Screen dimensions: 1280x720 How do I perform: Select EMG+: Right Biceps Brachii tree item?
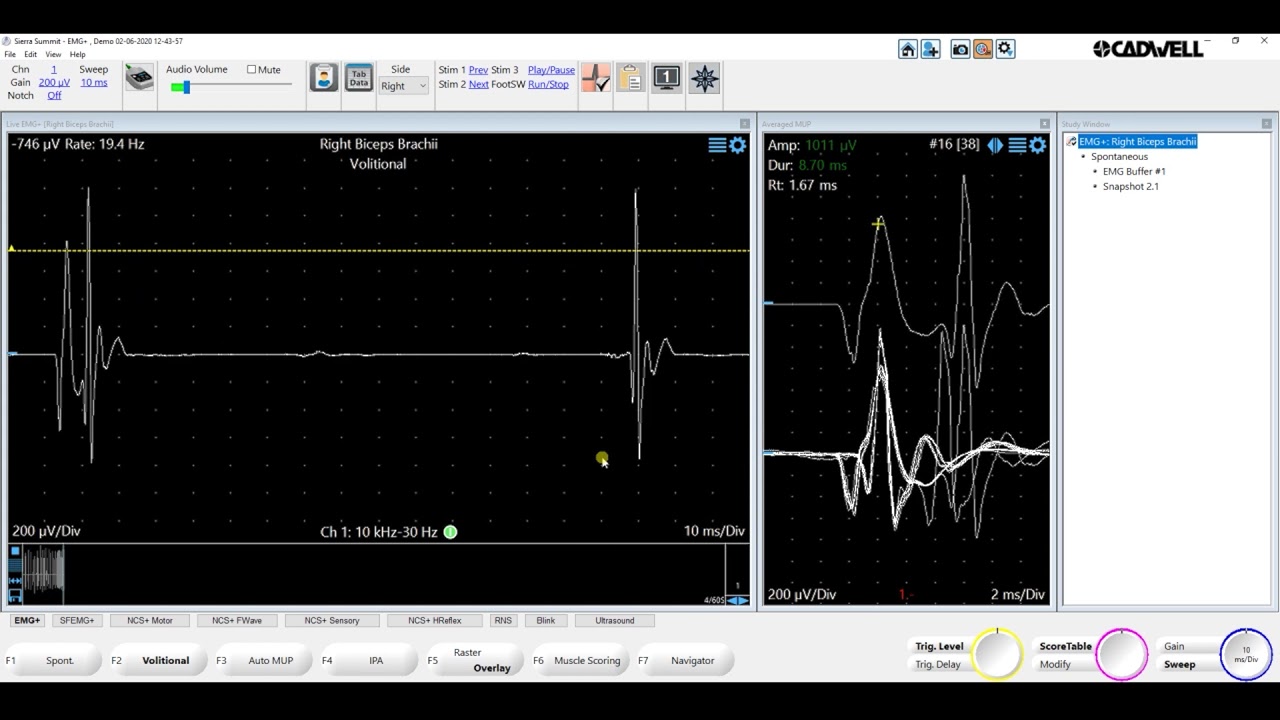point(1137,142)
